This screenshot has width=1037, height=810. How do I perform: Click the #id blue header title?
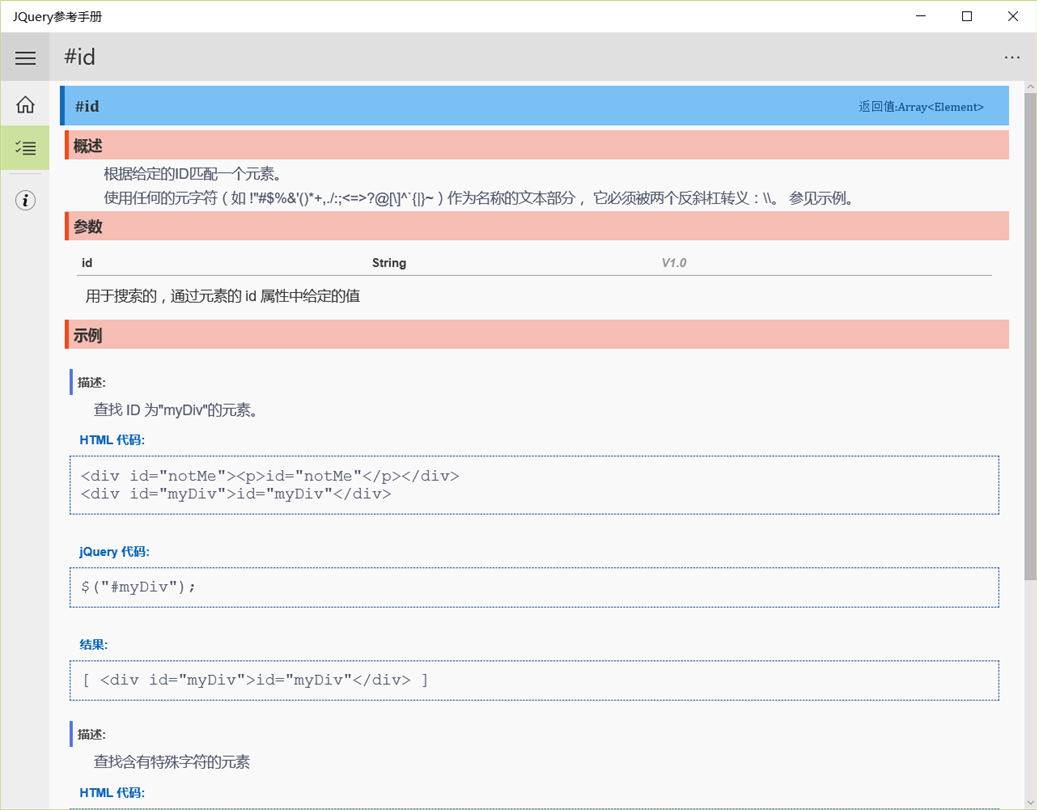(x=87, y=106)
